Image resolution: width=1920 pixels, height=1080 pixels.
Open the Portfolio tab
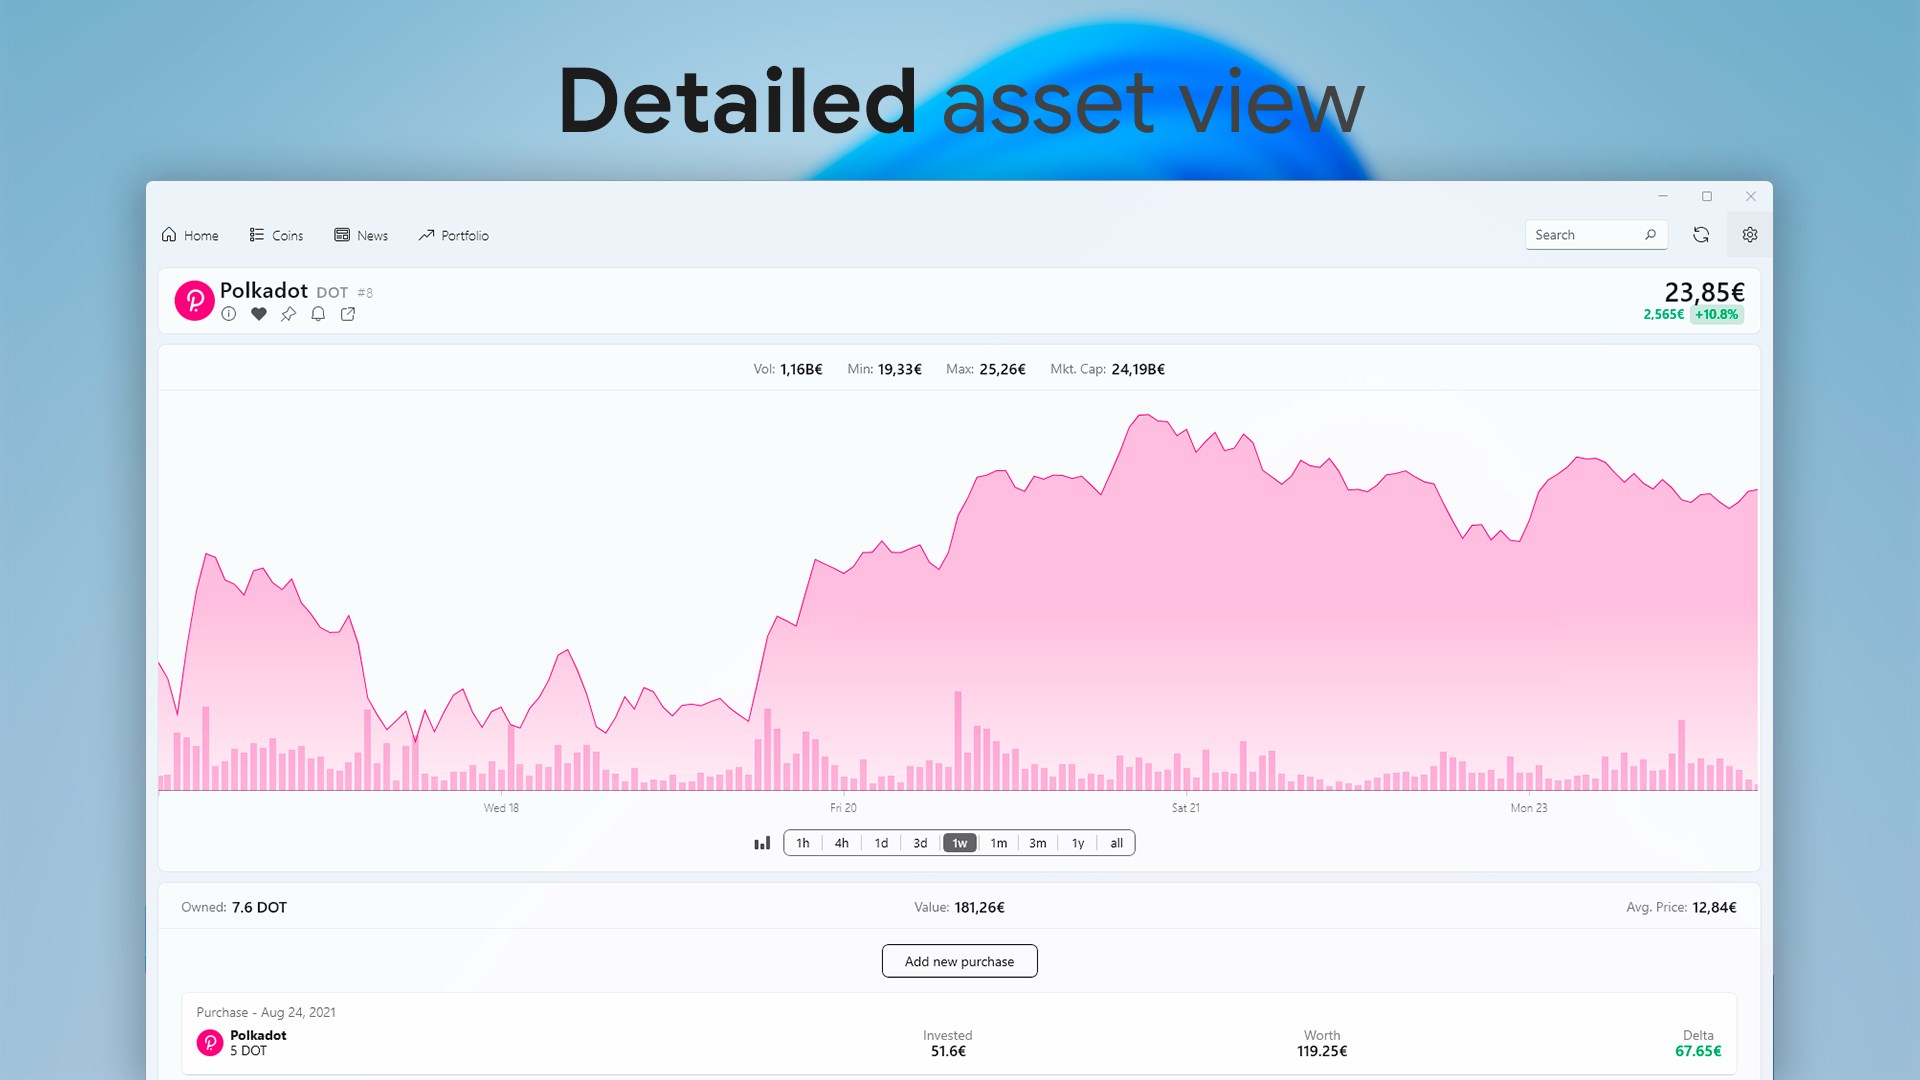click(454, 235)
